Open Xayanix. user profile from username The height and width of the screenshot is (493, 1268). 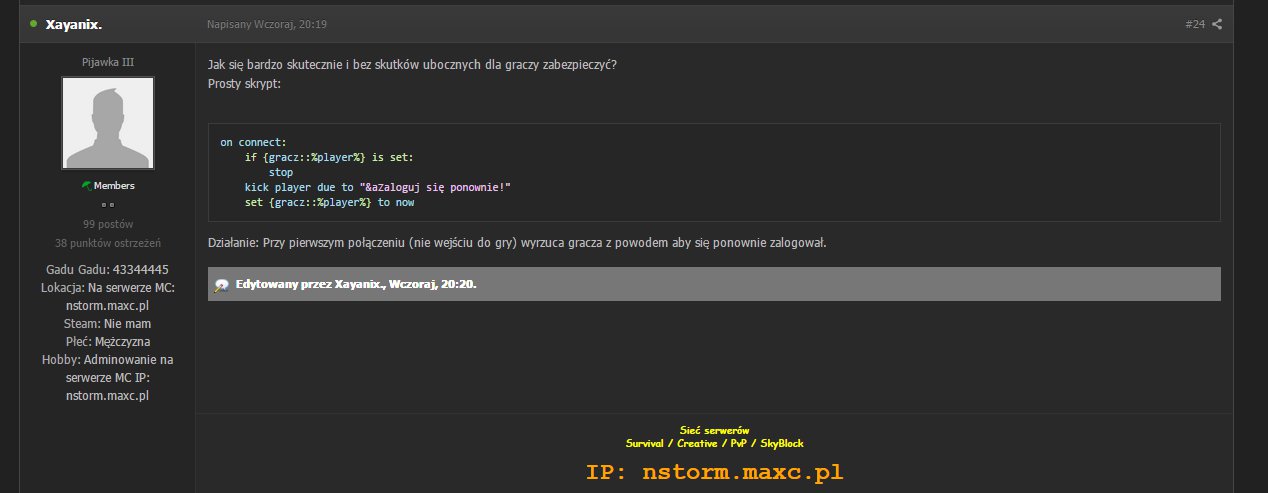[73, 24]
